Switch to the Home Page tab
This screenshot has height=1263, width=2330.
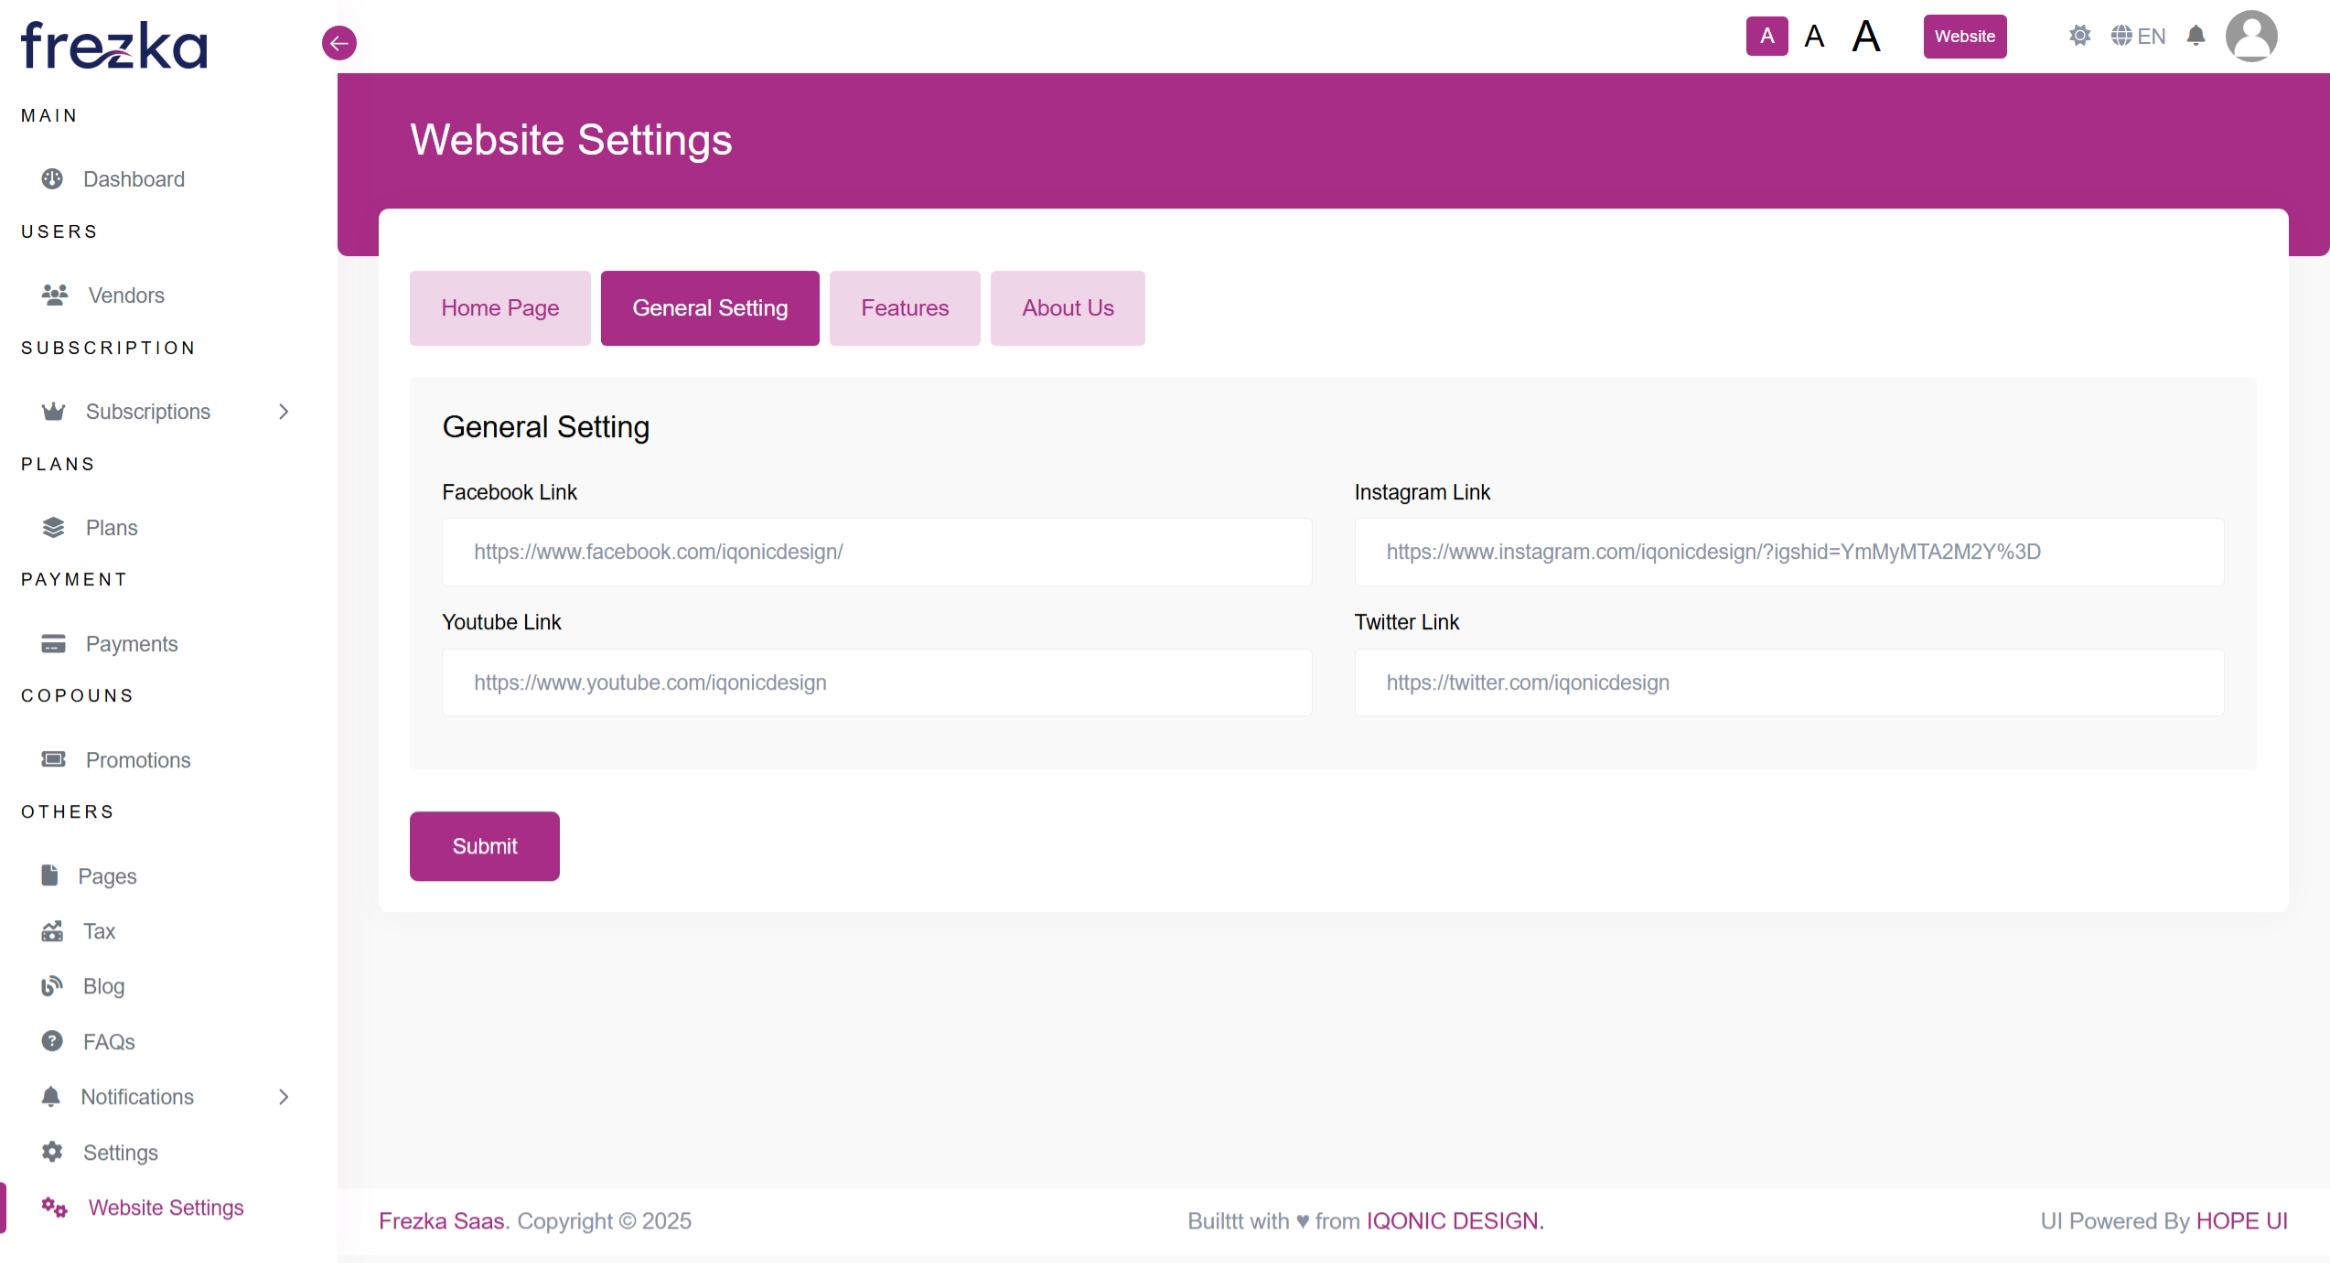[x=499, y=308]
